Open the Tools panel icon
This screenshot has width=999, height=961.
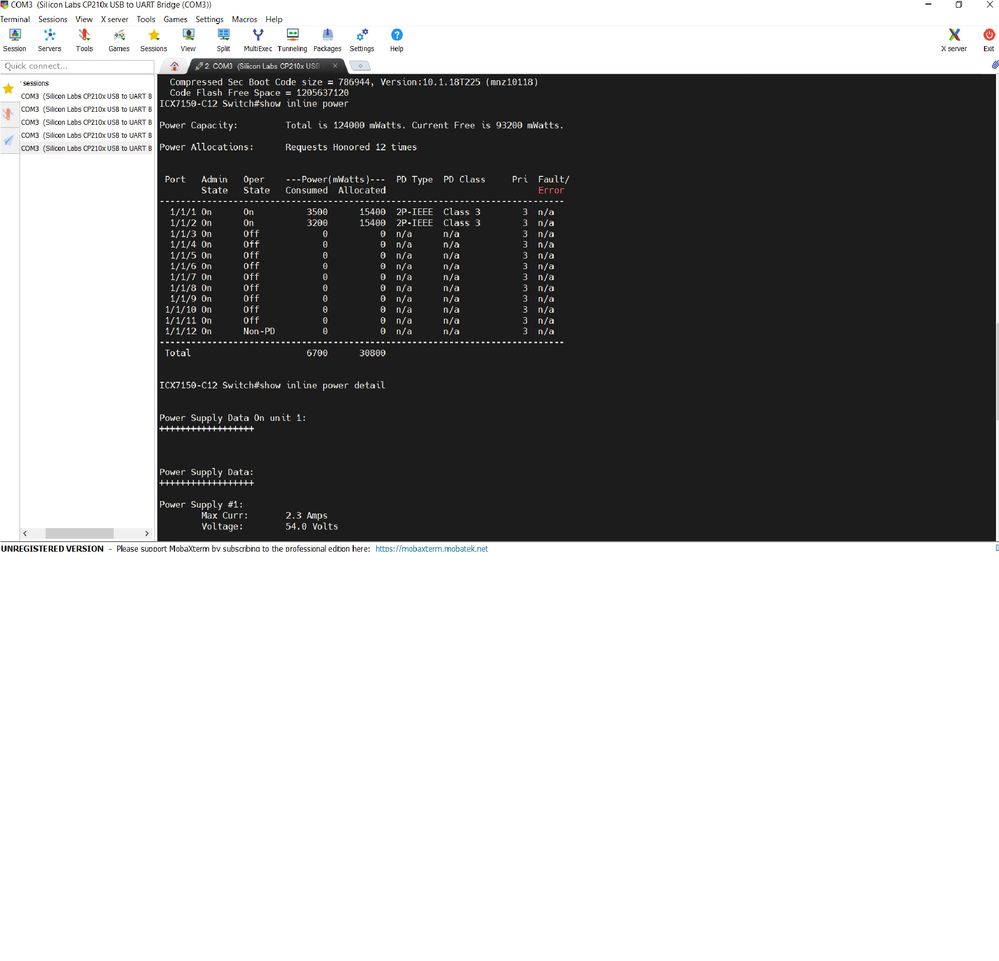84,40
